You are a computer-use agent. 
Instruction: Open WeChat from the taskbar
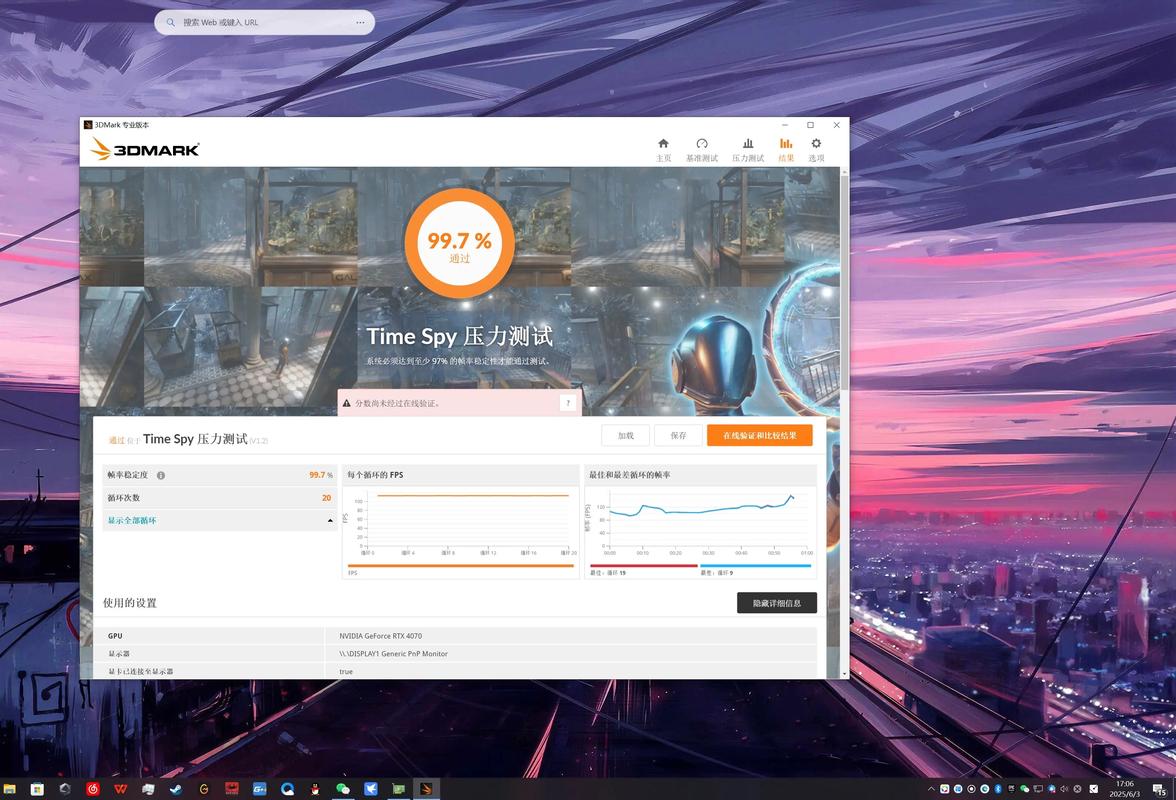click(343, 789)
